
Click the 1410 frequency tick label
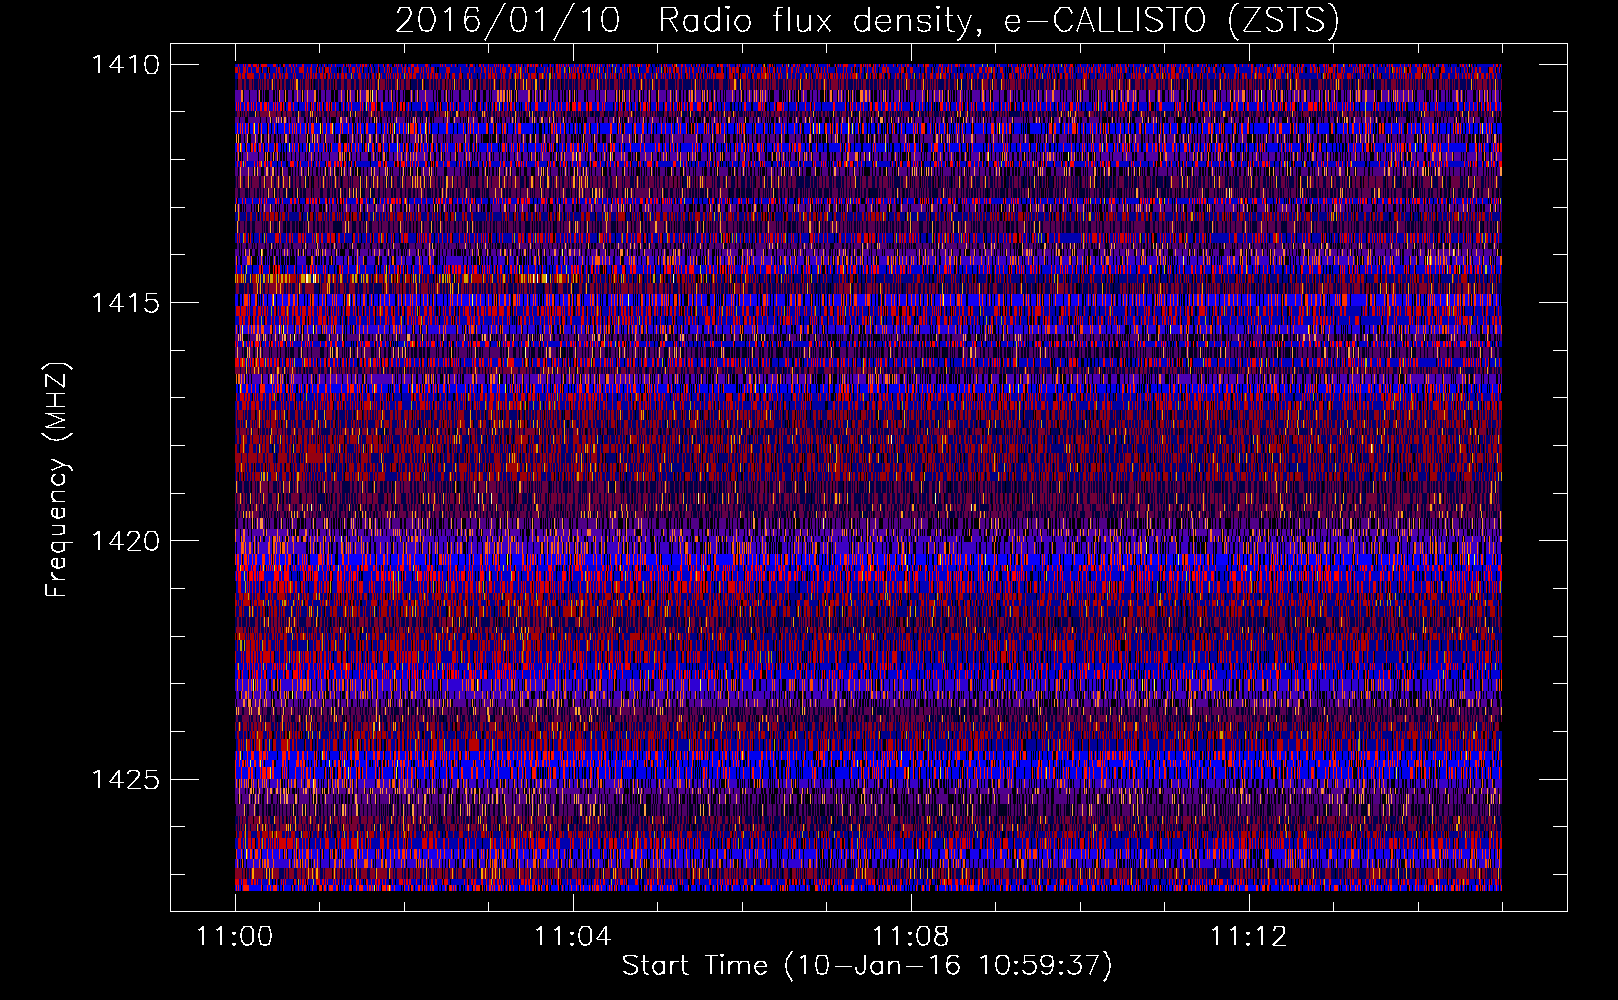[x=126, y=65]
